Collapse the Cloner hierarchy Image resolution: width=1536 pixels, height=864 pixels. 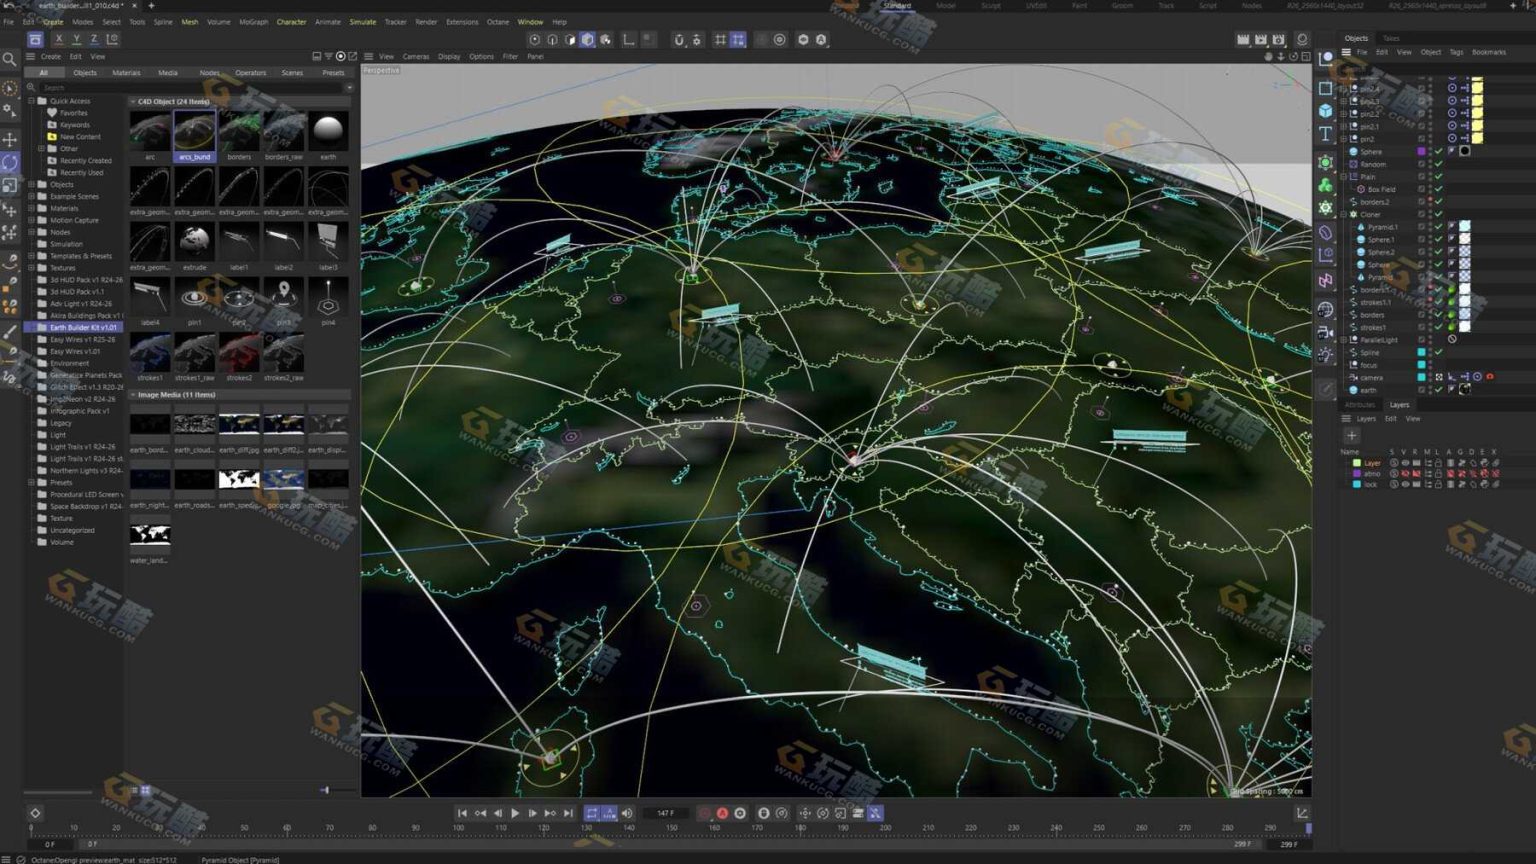[1343, 214]
